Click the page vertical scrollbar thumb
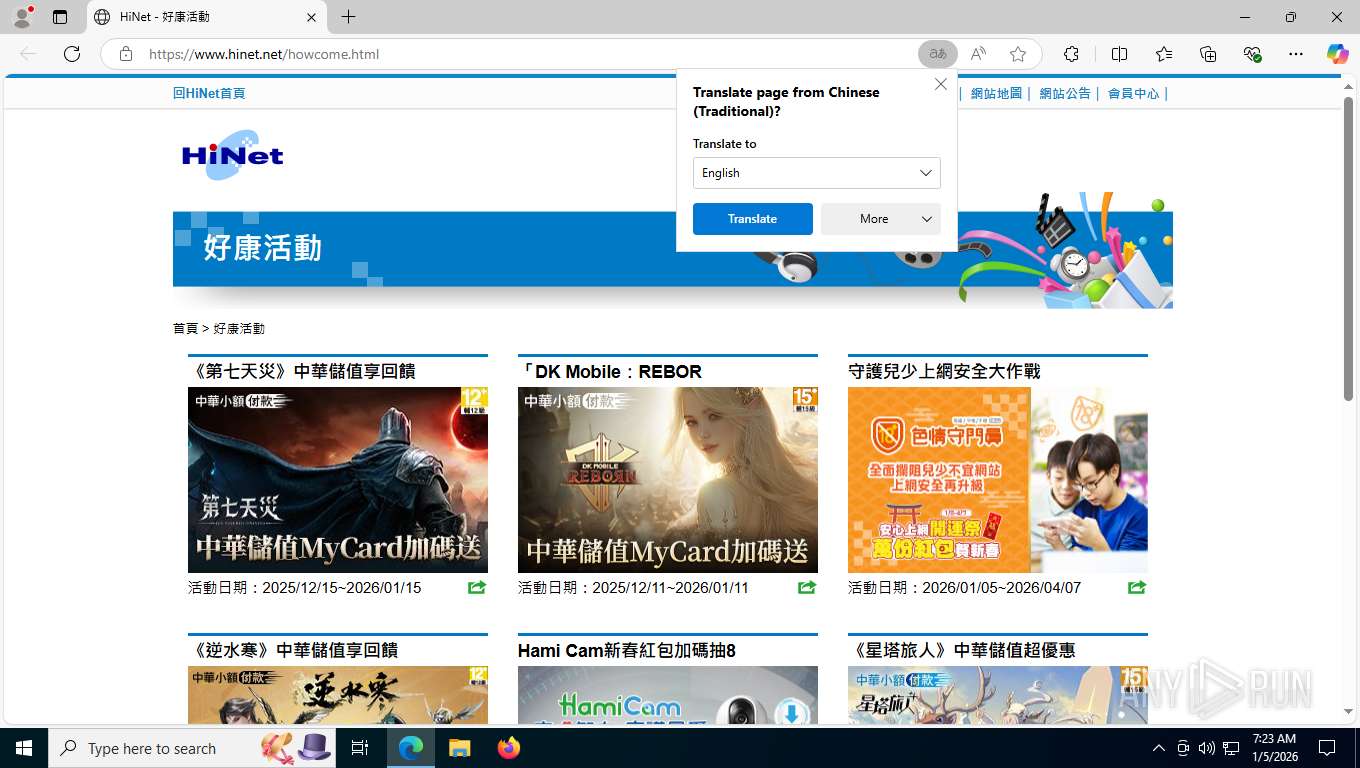The height and width of the screenshot is (768, 1360). coord(1348,250)
